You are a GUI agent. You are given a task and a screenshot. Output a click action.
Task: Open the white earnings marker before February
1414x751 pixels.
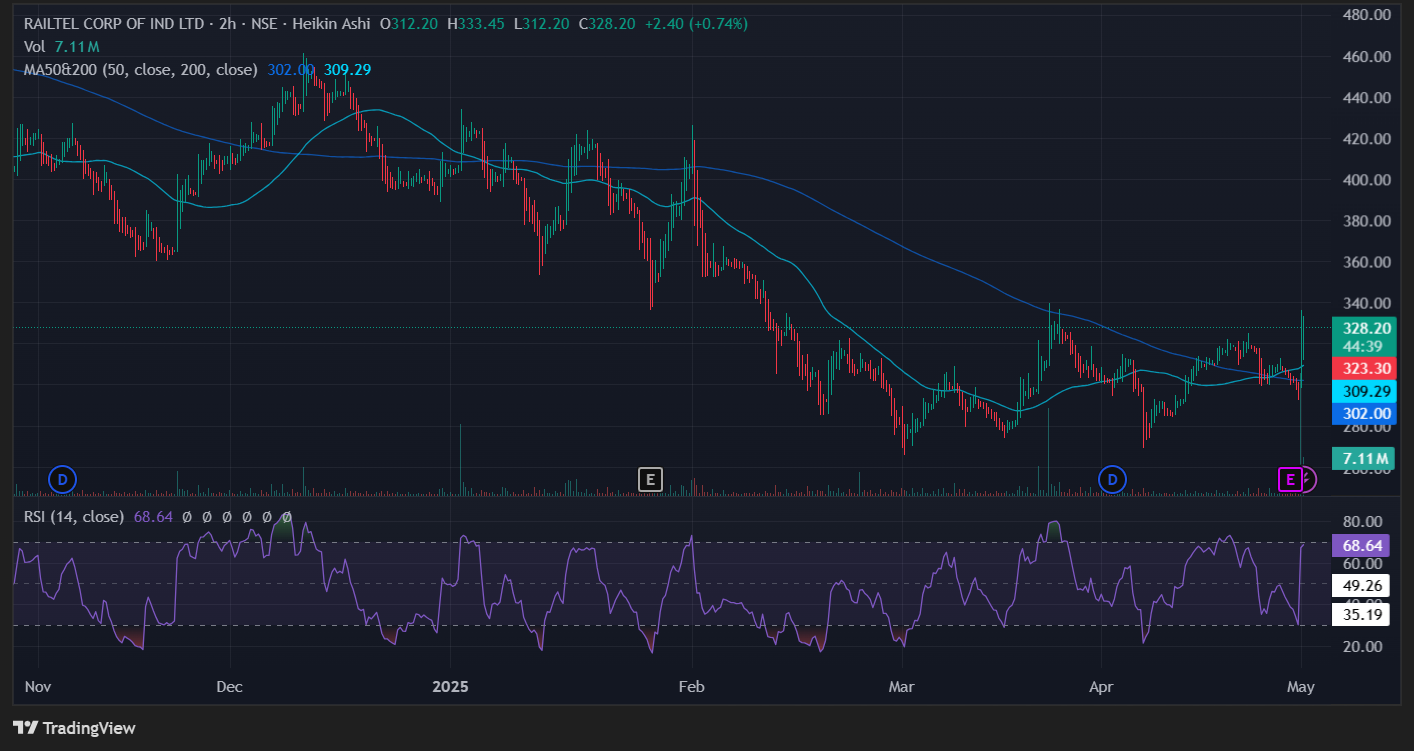coord(650,480)
